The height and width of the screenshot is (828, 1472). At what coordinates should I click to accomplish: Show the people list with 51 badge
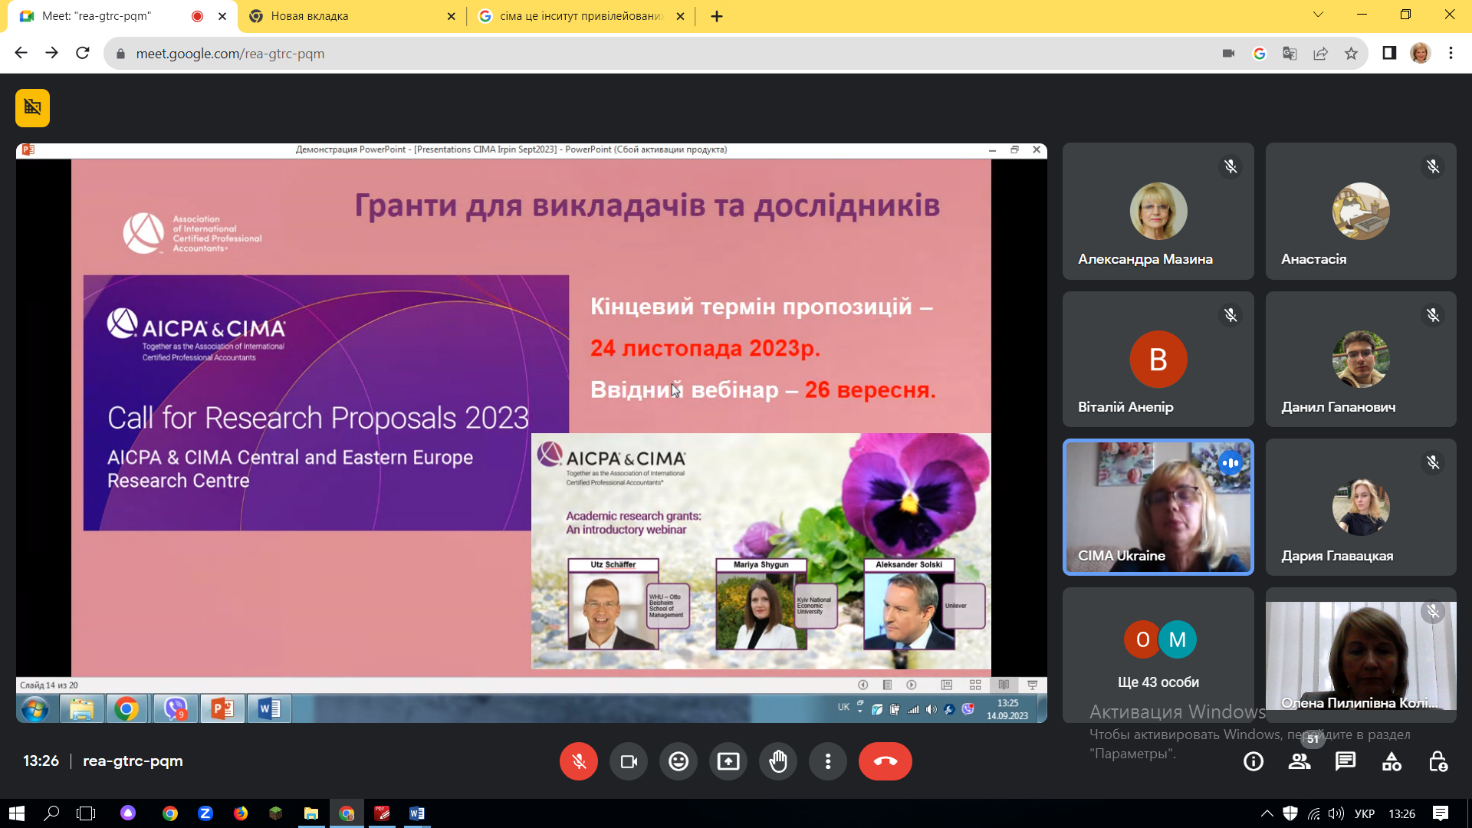(1300, 761)
